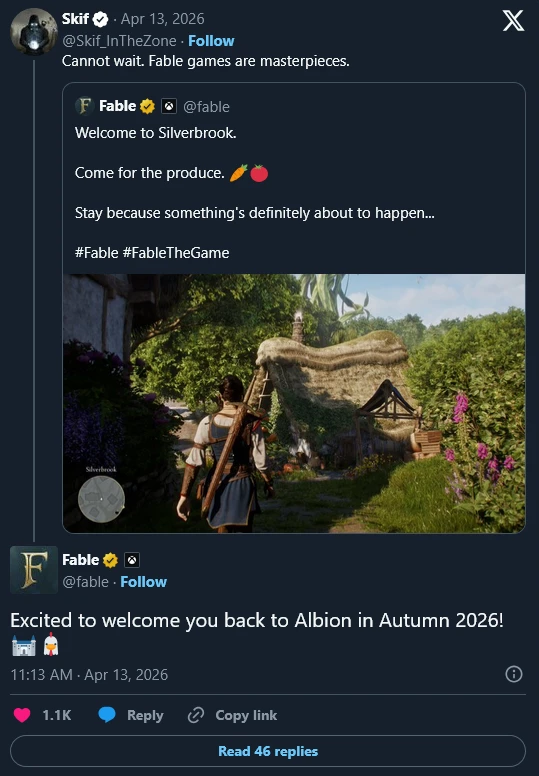Viewport: 539px width, 776px height.
Task: Follow the @Skif_InTheZone account
Action: (211, 41)
